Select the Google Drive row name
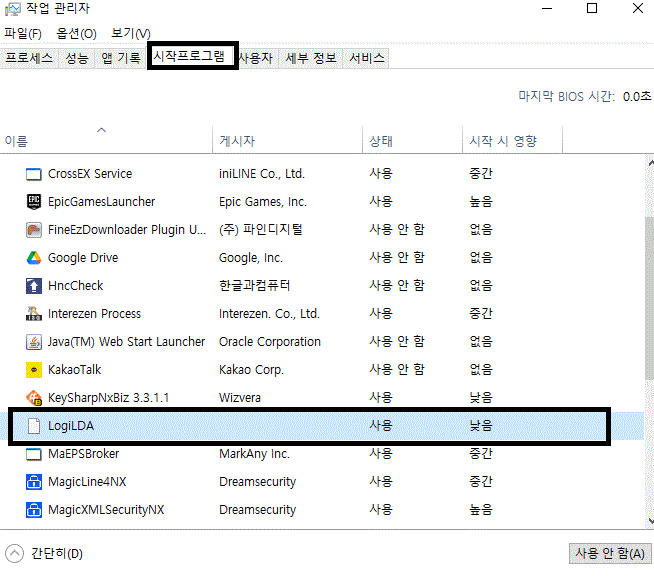 [83, 258]
